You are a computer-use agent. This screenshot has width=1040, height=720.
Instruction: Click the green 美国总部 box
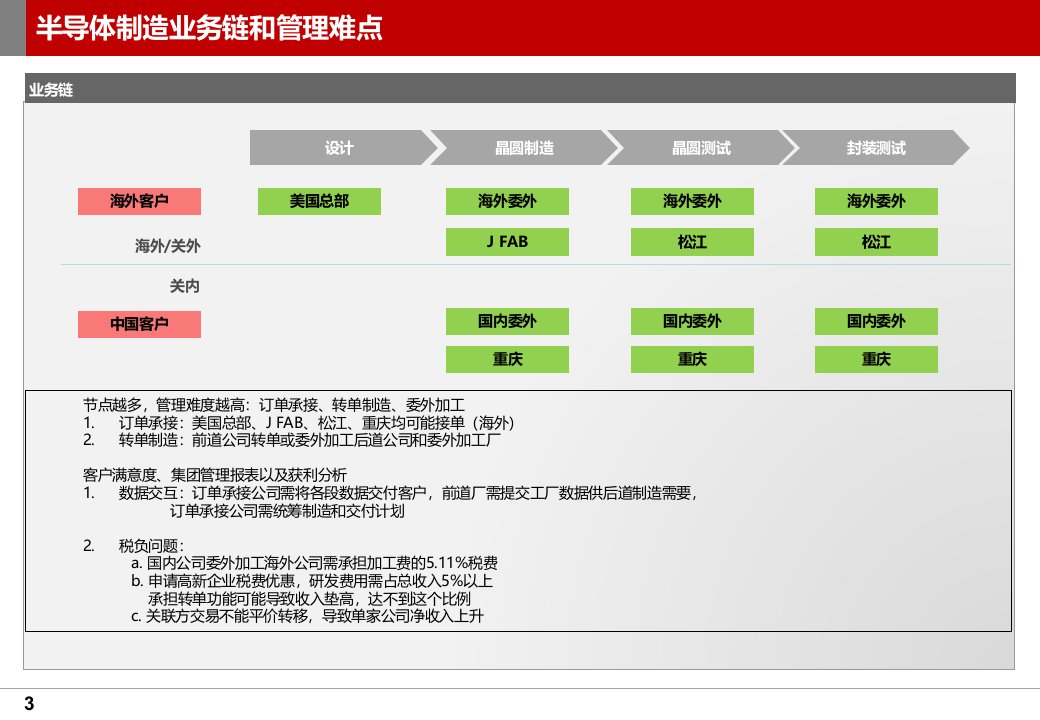319,201
